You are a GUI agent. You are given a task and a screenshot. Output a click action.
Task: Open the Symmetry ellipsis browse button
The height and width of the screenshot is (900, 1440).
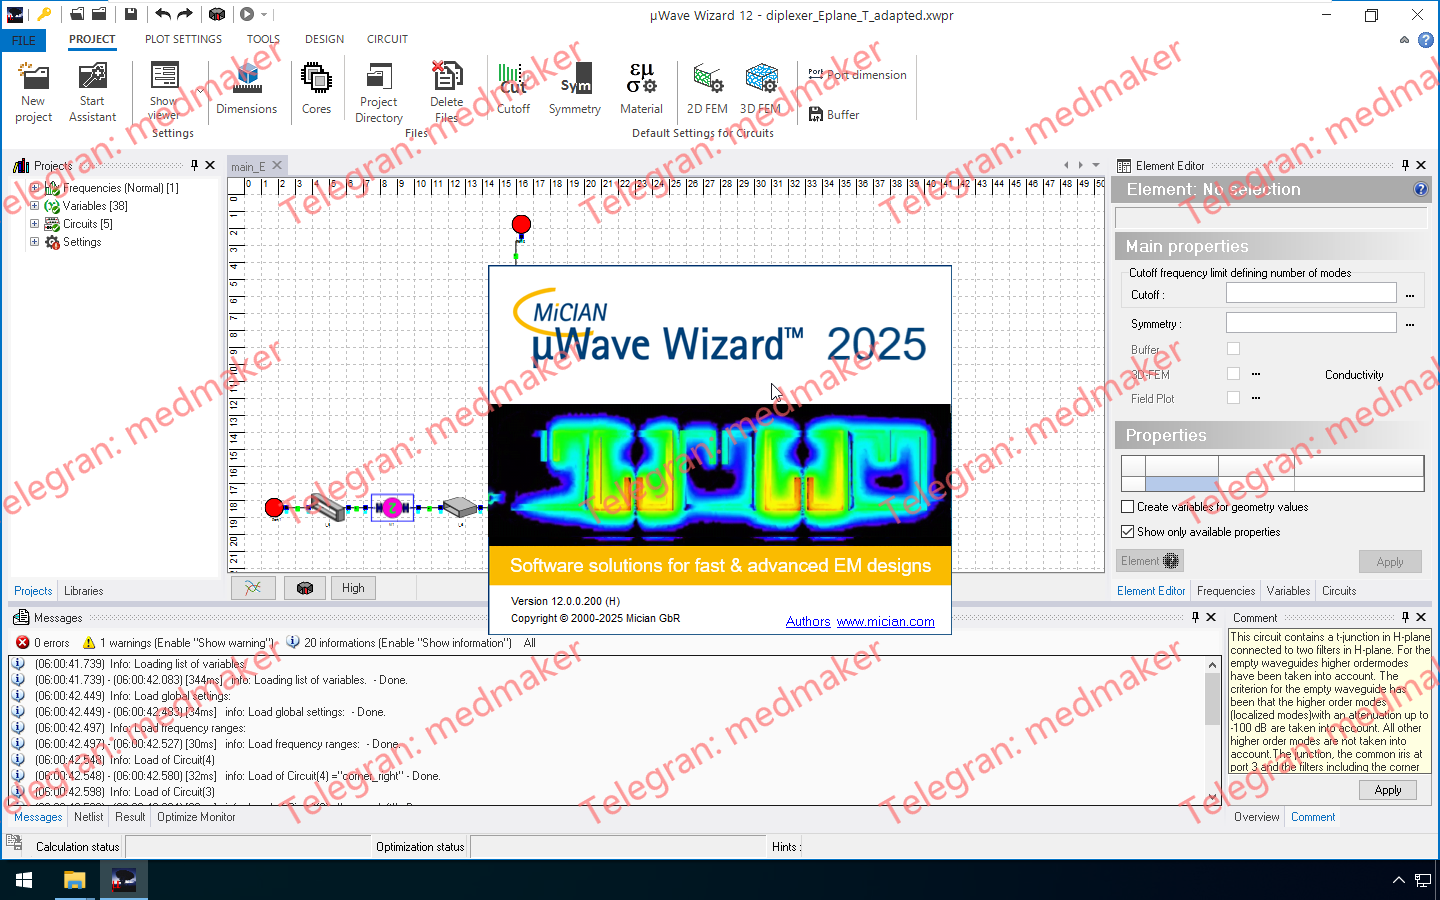[x=1410, y=324]
